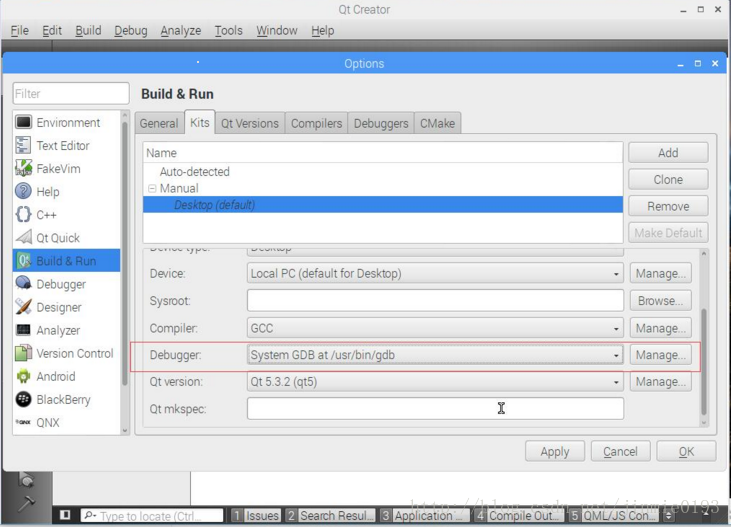731x527 pixels.
Task: Click the Sysroot text field
Action: pyautogui.click(x=435, y=301)
